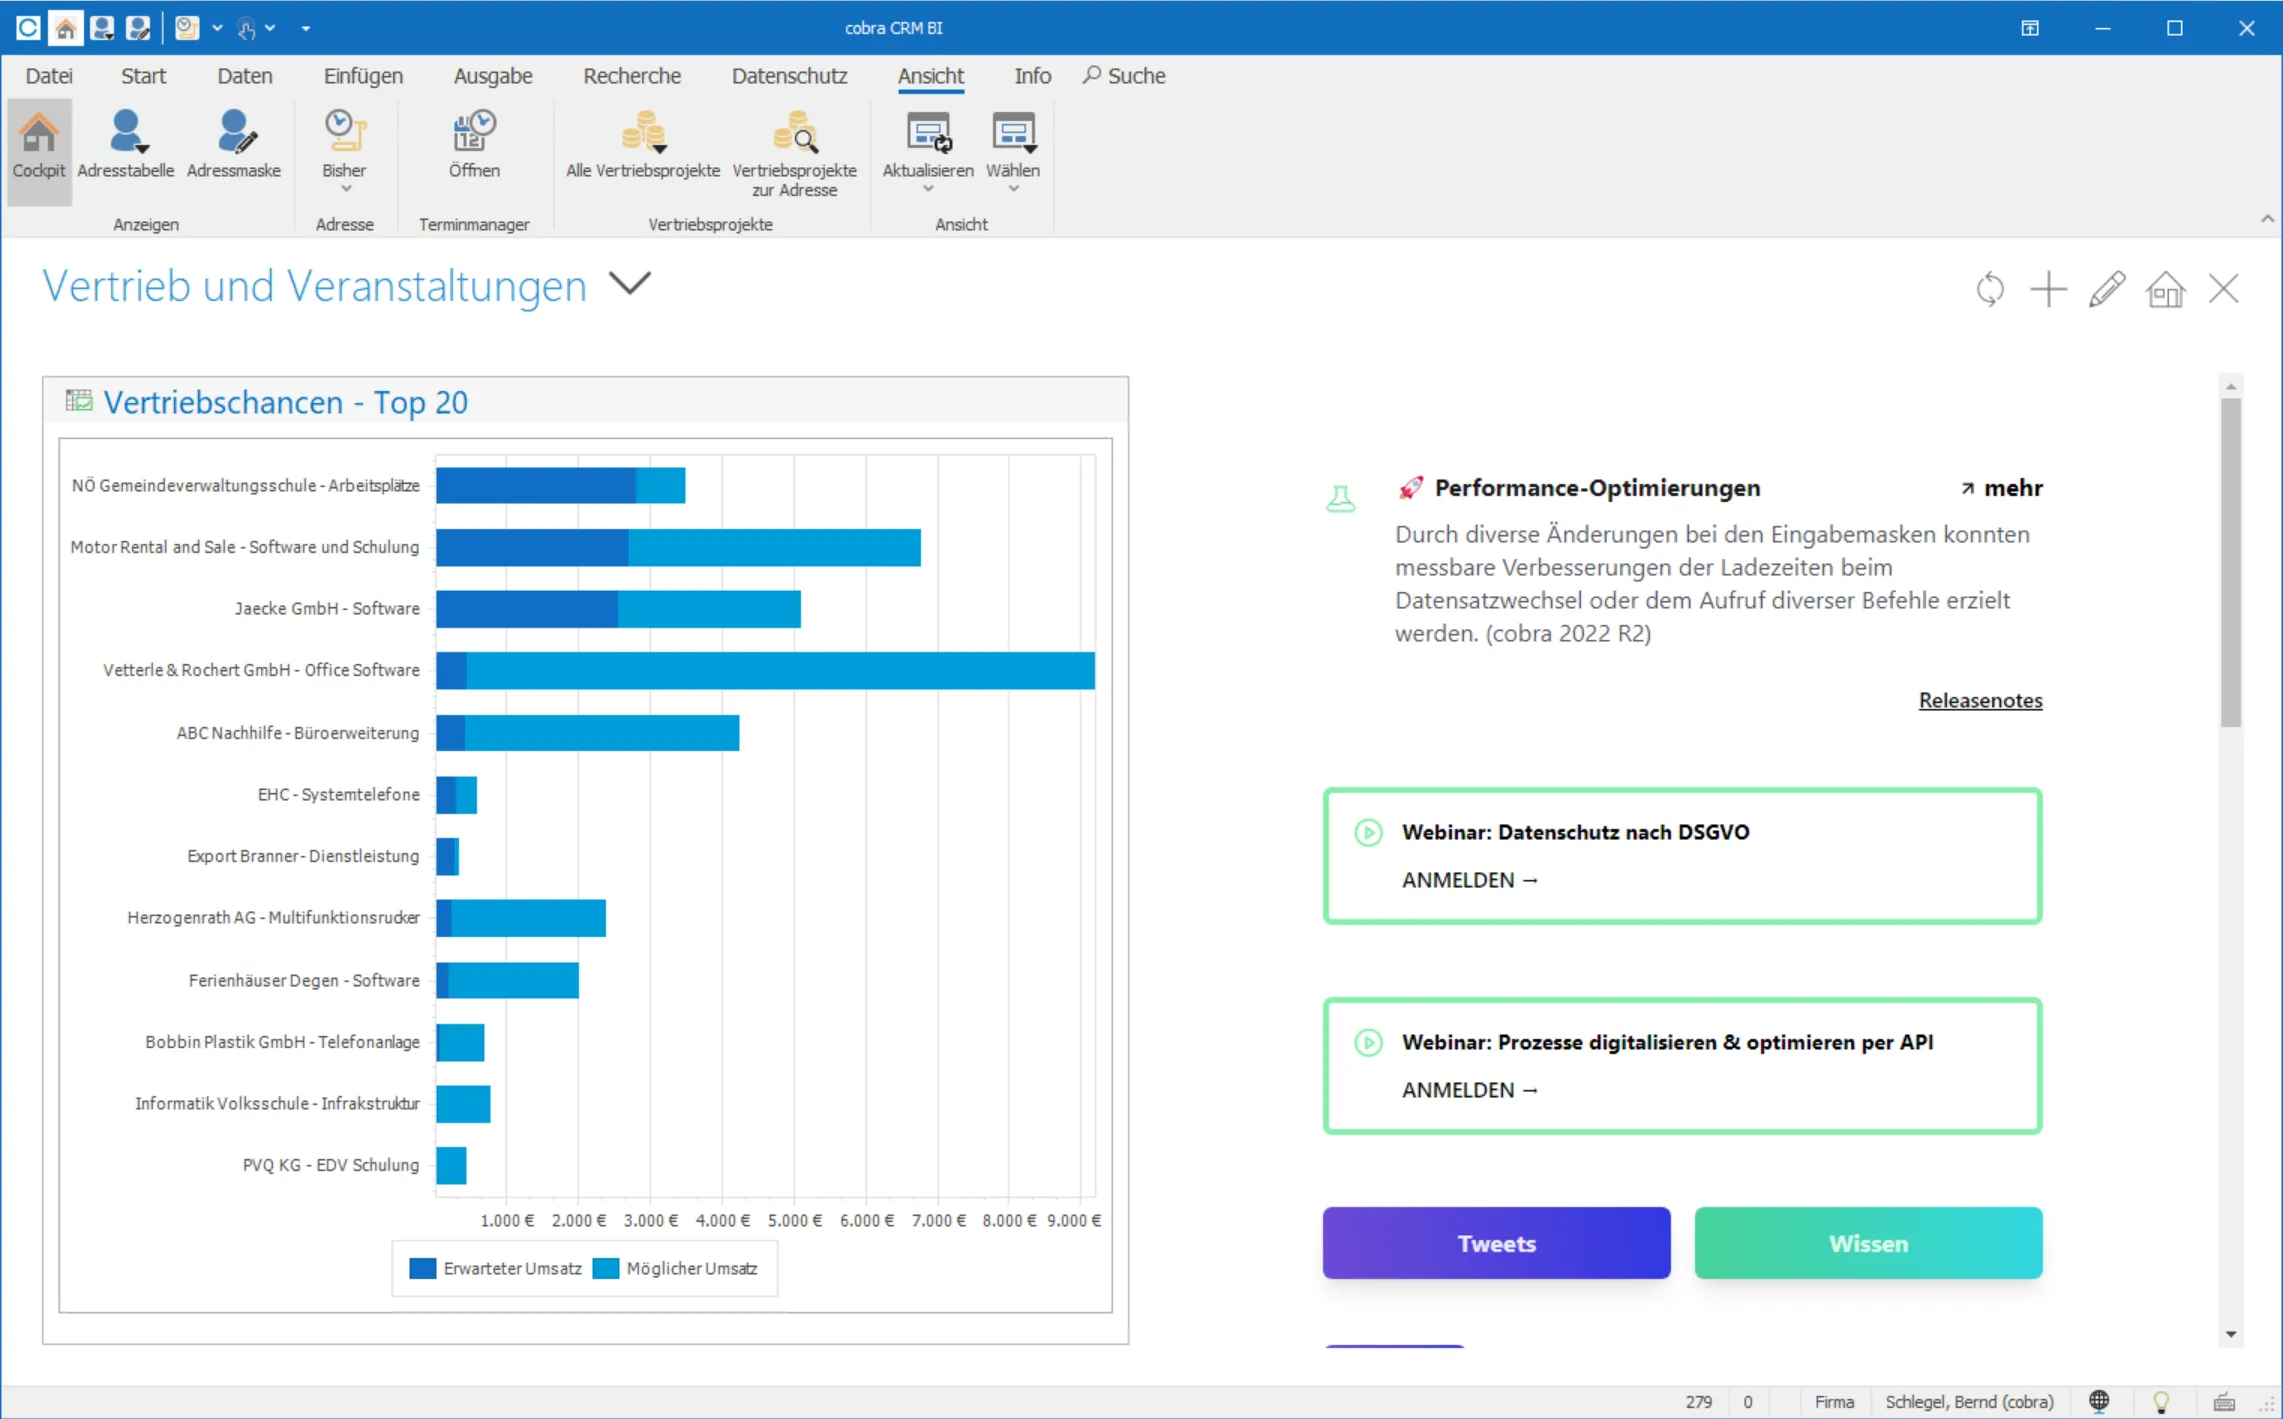
Task: Open the Einfügen ribbon tab
Action: [x=363, y=76]
